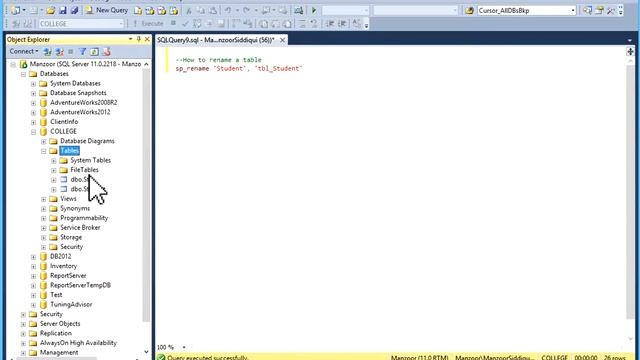Open the 100 % zoom dropdown
Image resolution: width=640 pixels, height=360 pixels.
tap(184, 347)
